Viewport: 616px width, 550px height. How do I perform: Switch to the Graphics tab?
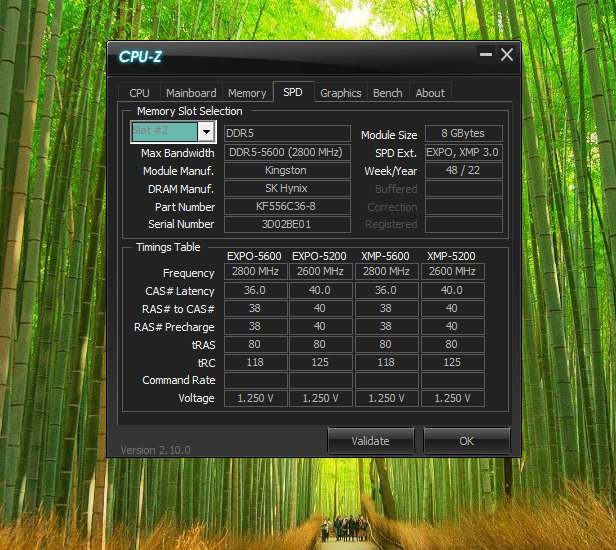pos(340,93)
